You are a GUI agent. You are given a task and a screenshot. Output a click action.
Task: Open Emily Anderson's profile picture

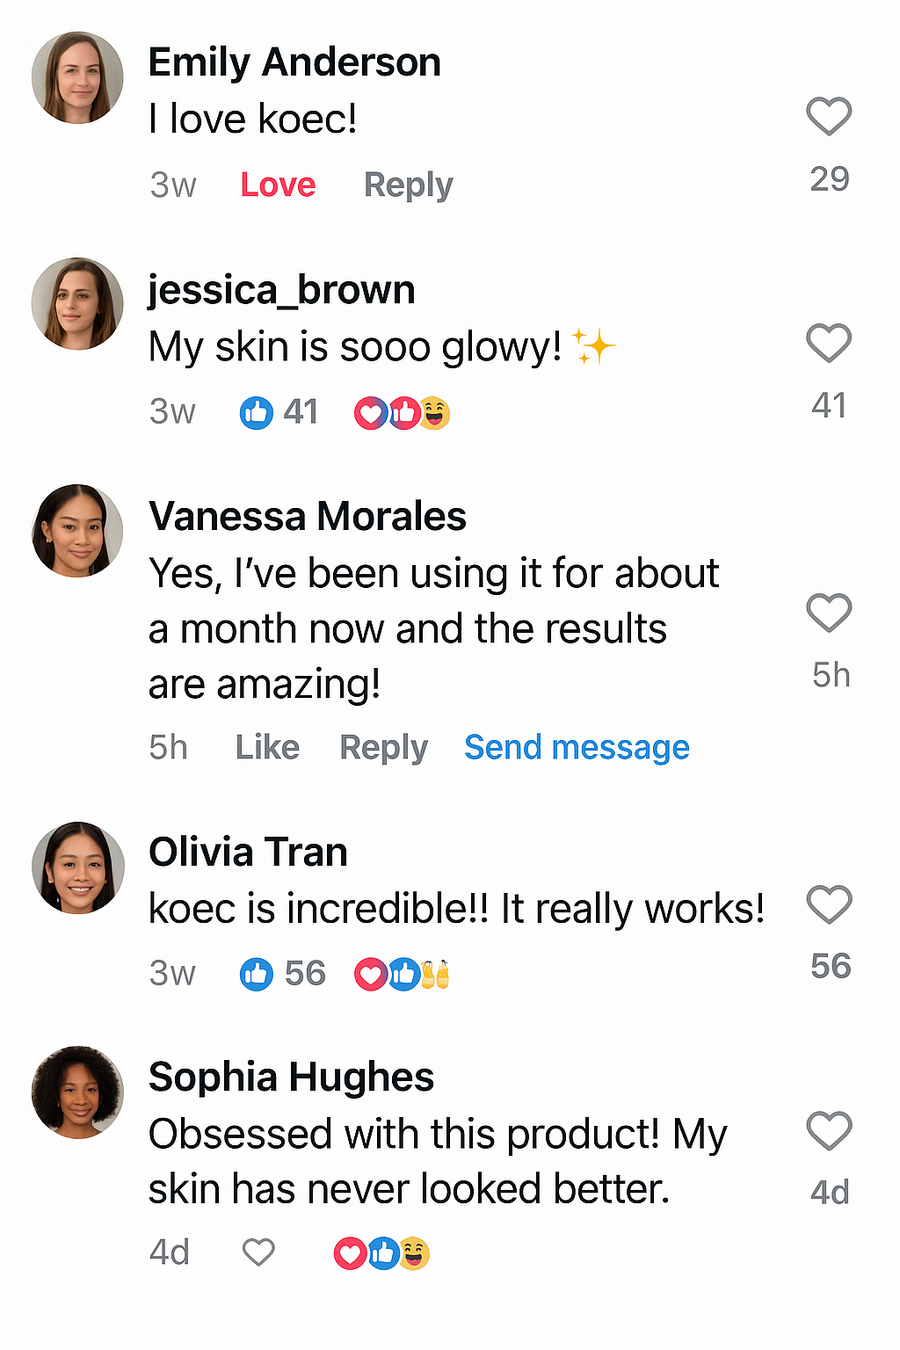(77, 78)
